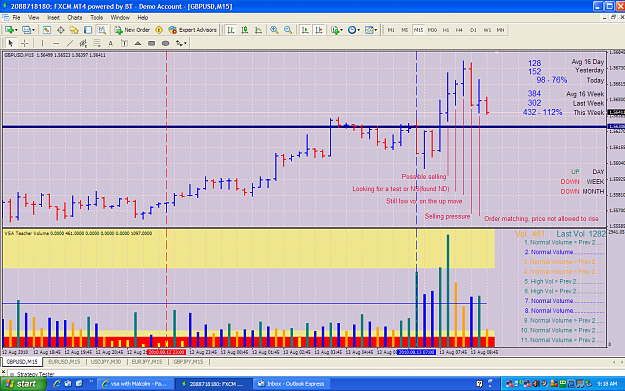
Task: Switch to bar chart display
Action: 231,30
